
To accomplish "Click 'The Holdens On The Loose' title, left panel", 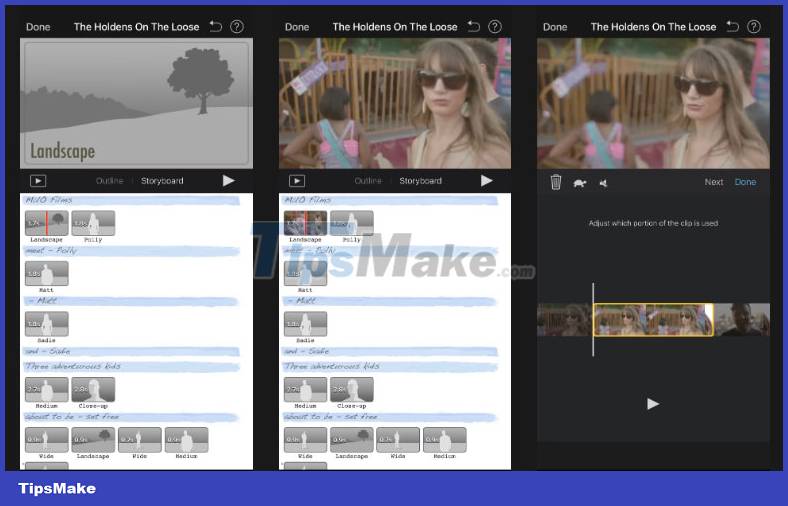I will 137,27.
